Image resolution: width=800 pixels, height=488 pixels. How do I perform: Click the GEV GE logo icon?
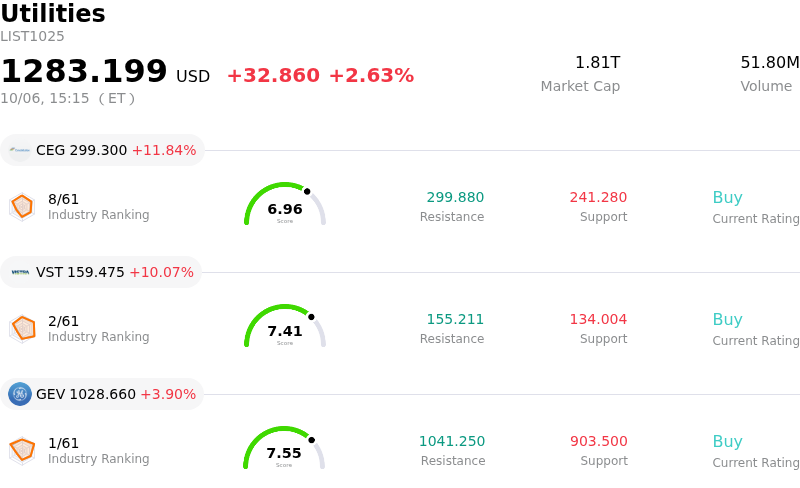[20, 395]
